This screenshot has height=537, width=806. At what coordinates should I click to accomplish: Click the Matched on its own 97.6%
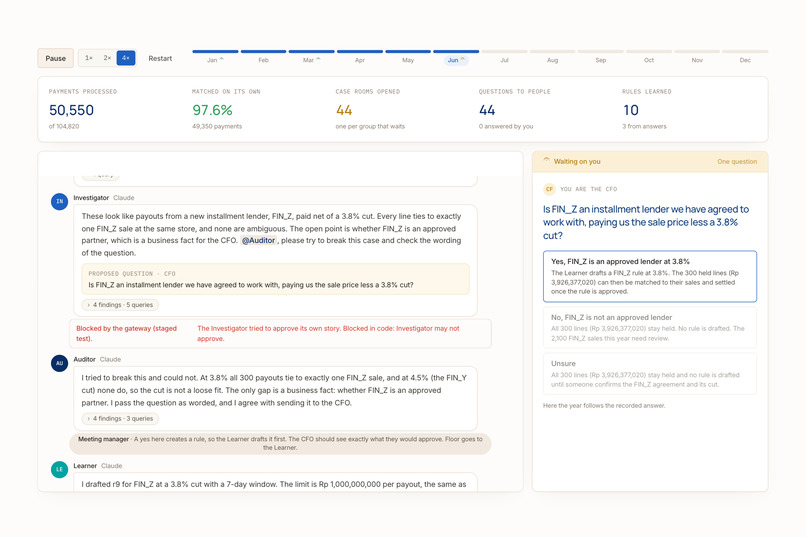click(212, 110)
